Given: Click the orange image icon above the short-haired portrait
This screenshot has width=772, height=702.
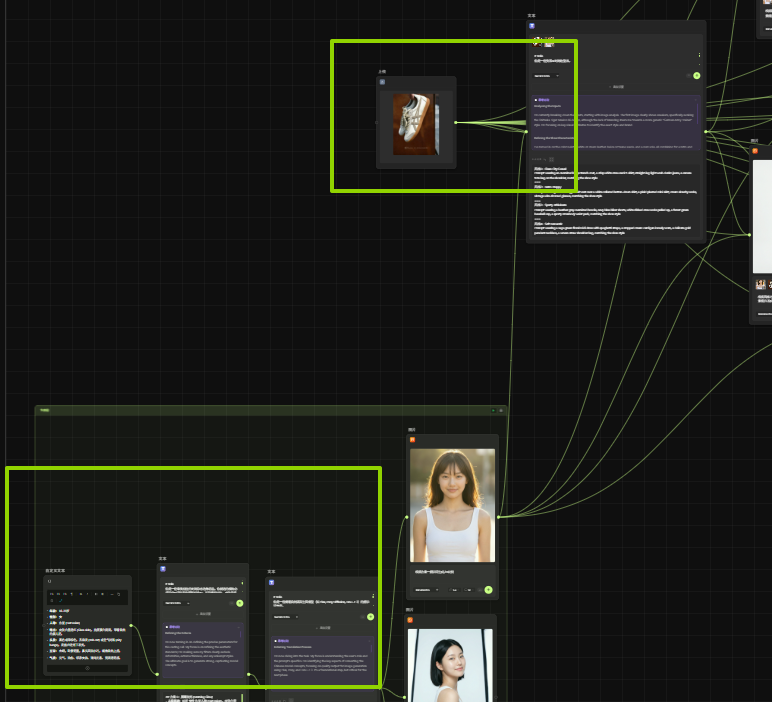Looking at the screenshot, I should tap(411, 620).
